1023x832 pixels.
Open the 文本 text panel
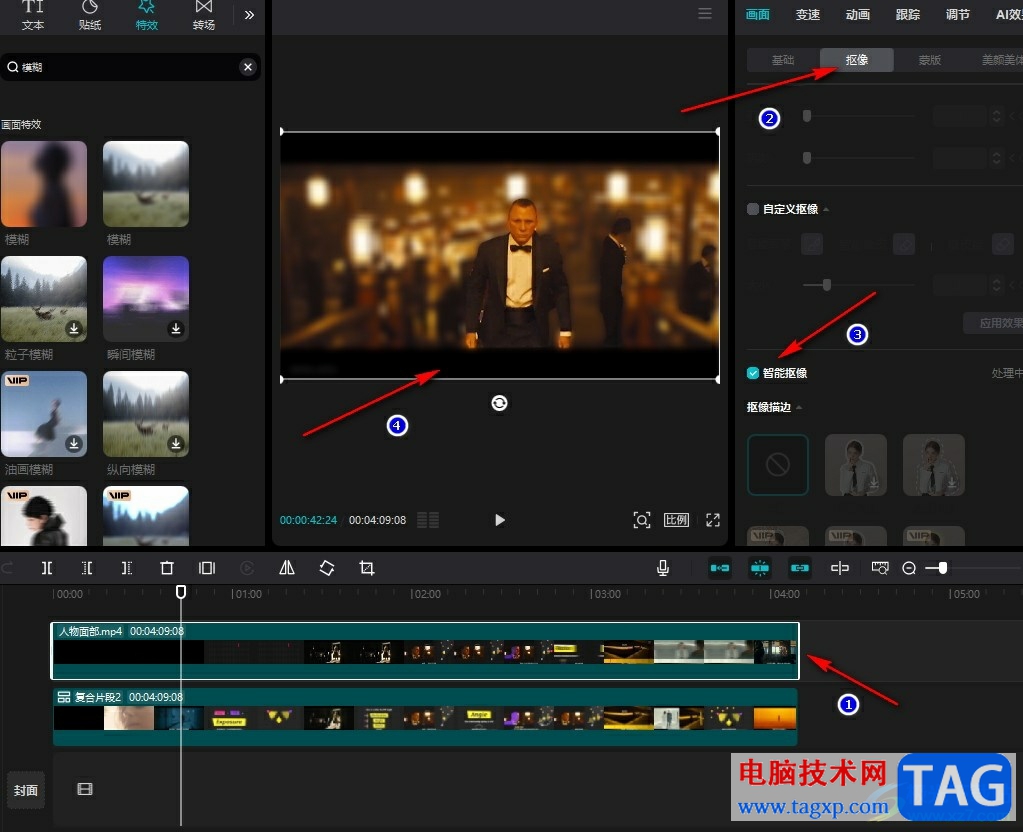tap(33, 16)
